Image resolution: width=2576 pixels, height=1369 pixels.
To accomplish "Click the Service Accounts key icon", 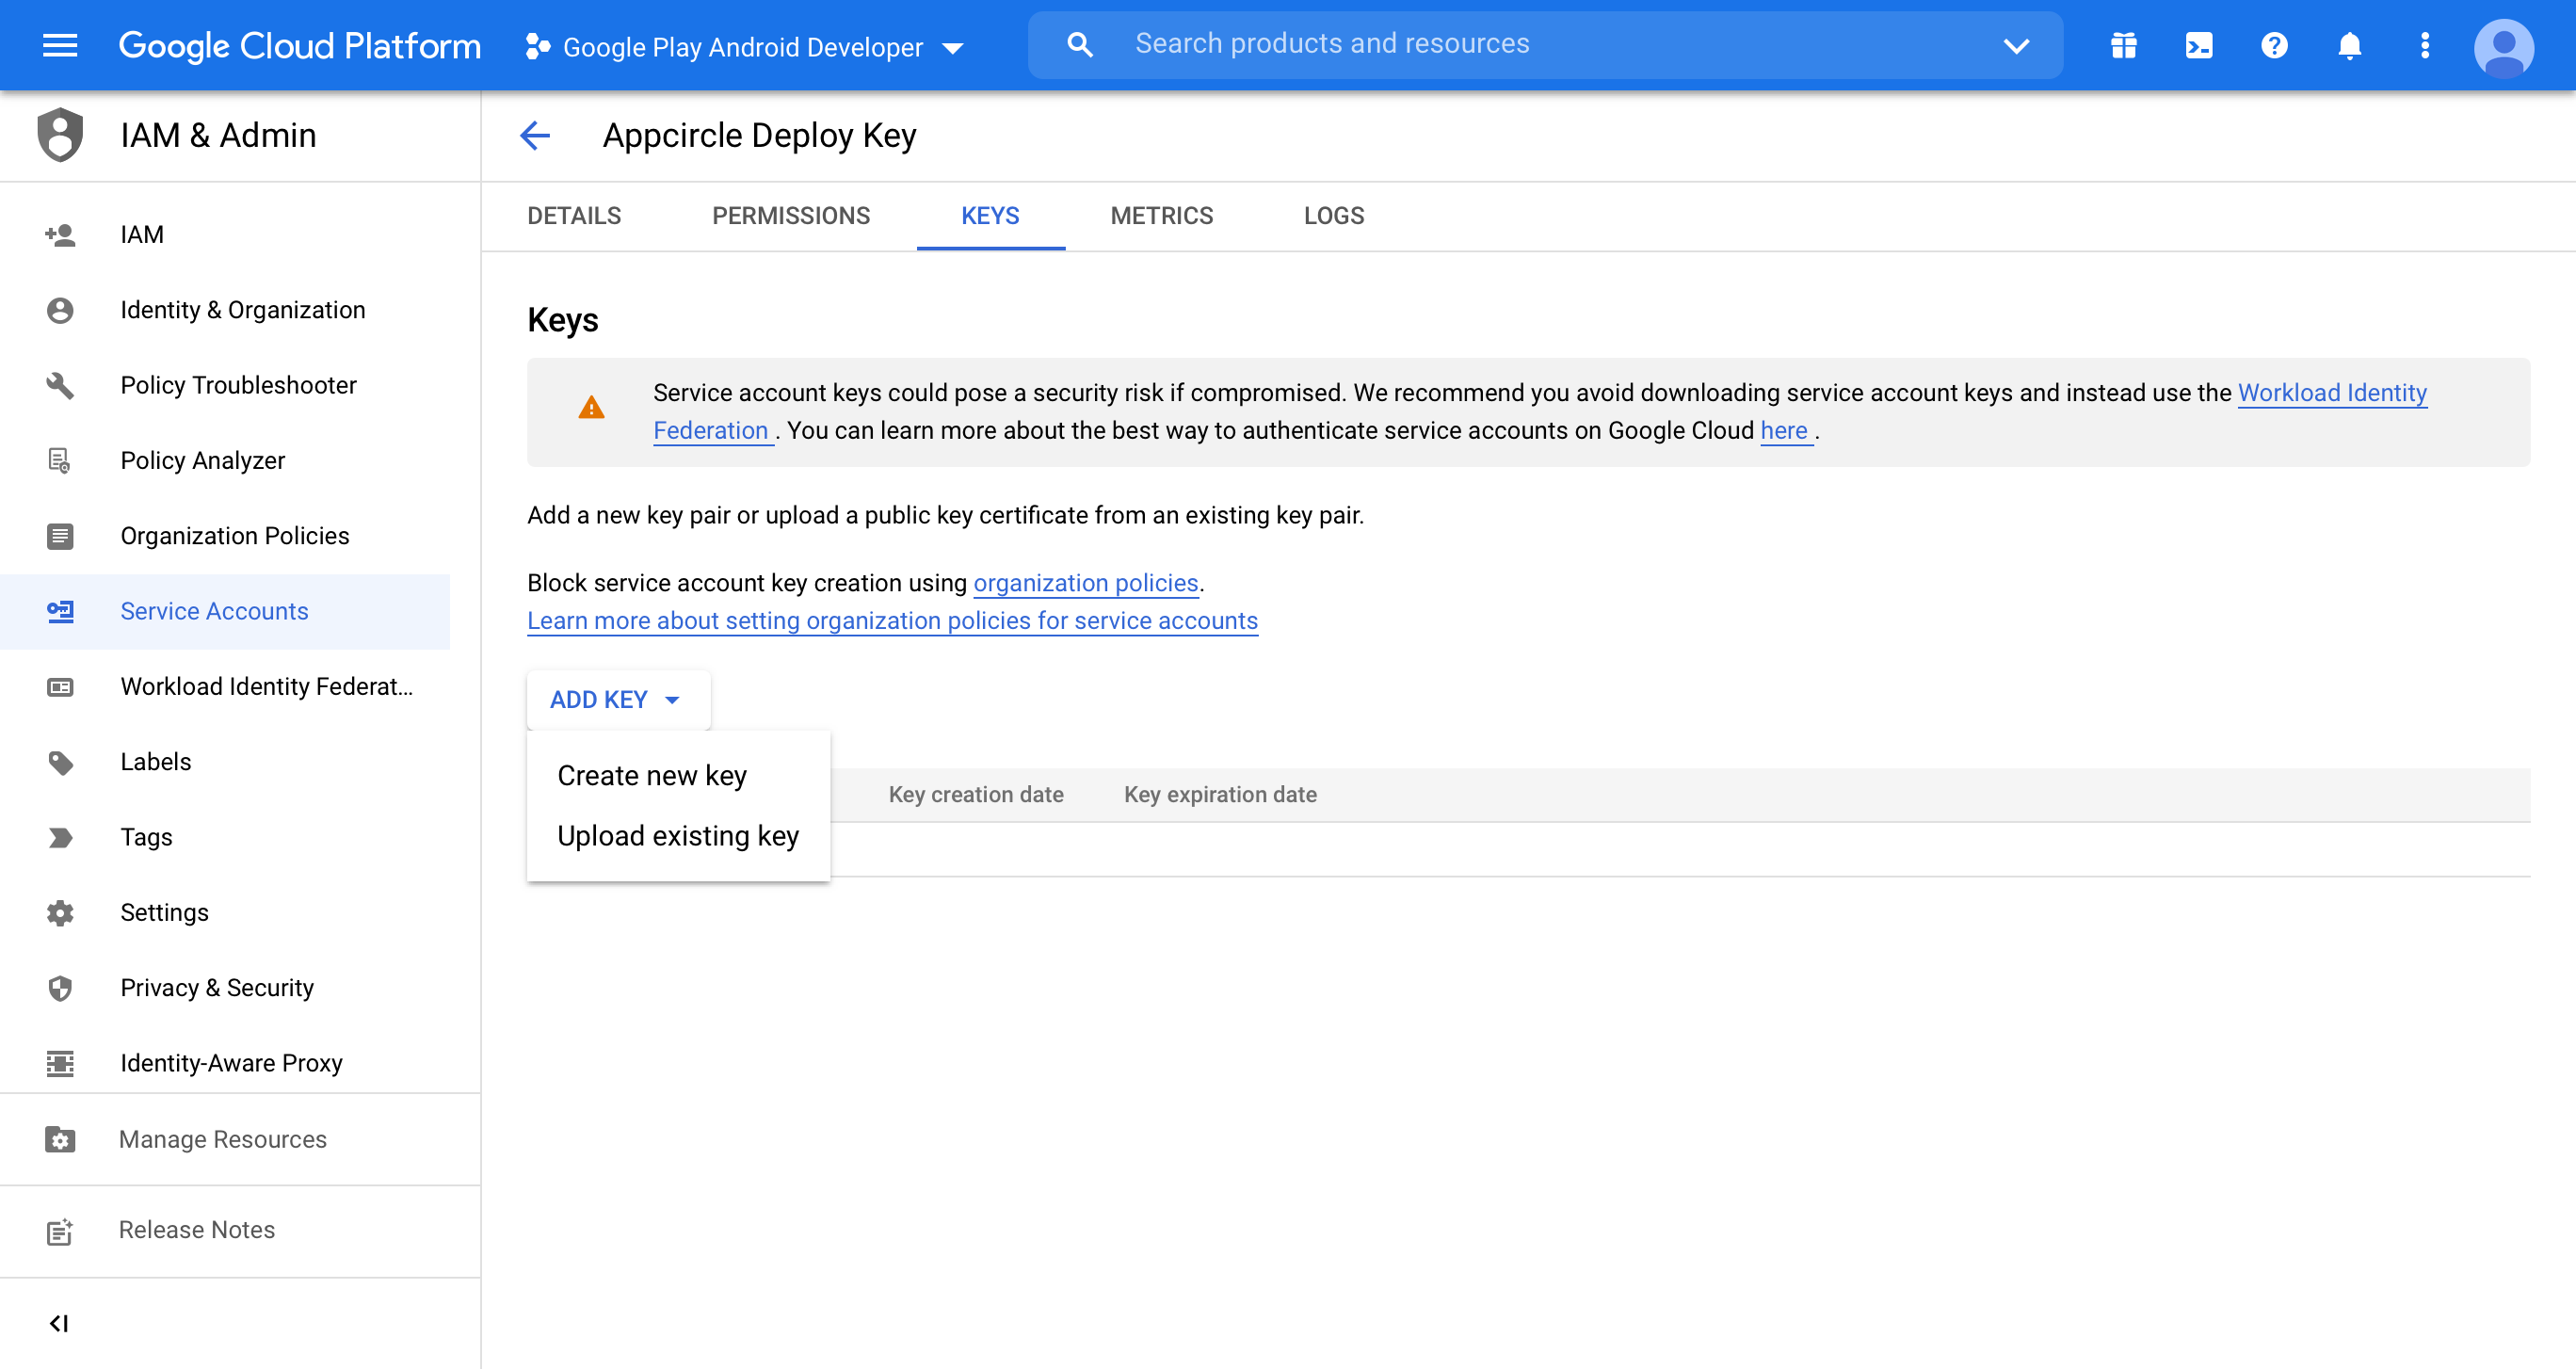I will (60, 611).
